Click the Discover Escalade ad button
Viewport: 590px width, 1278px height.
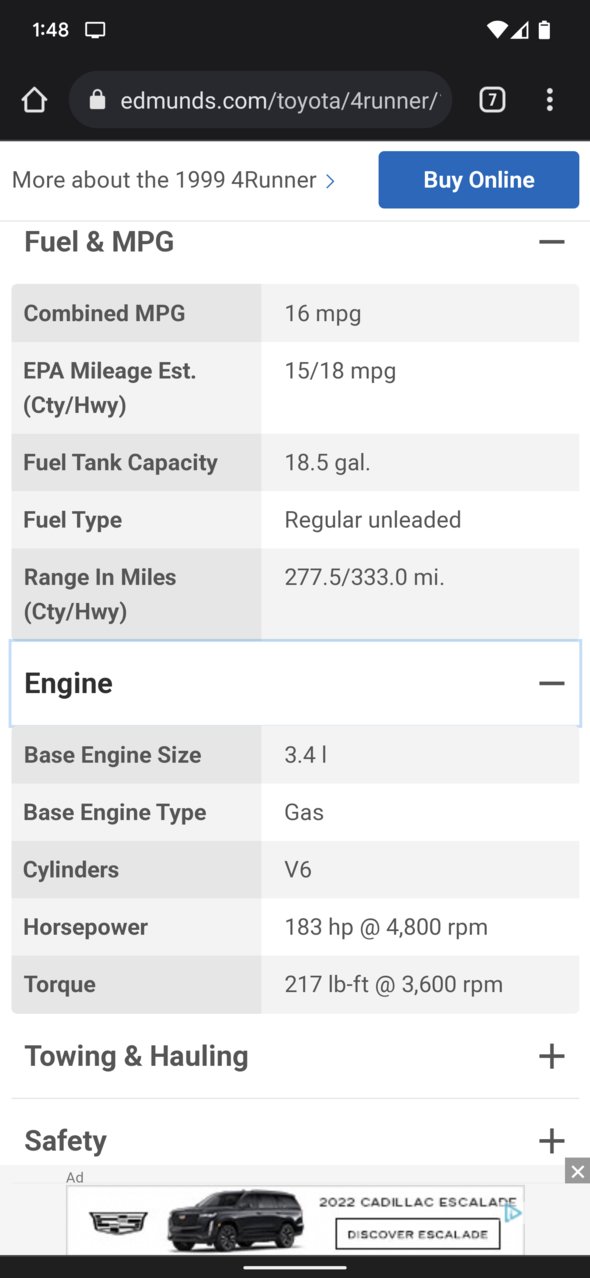[418, 1234]
